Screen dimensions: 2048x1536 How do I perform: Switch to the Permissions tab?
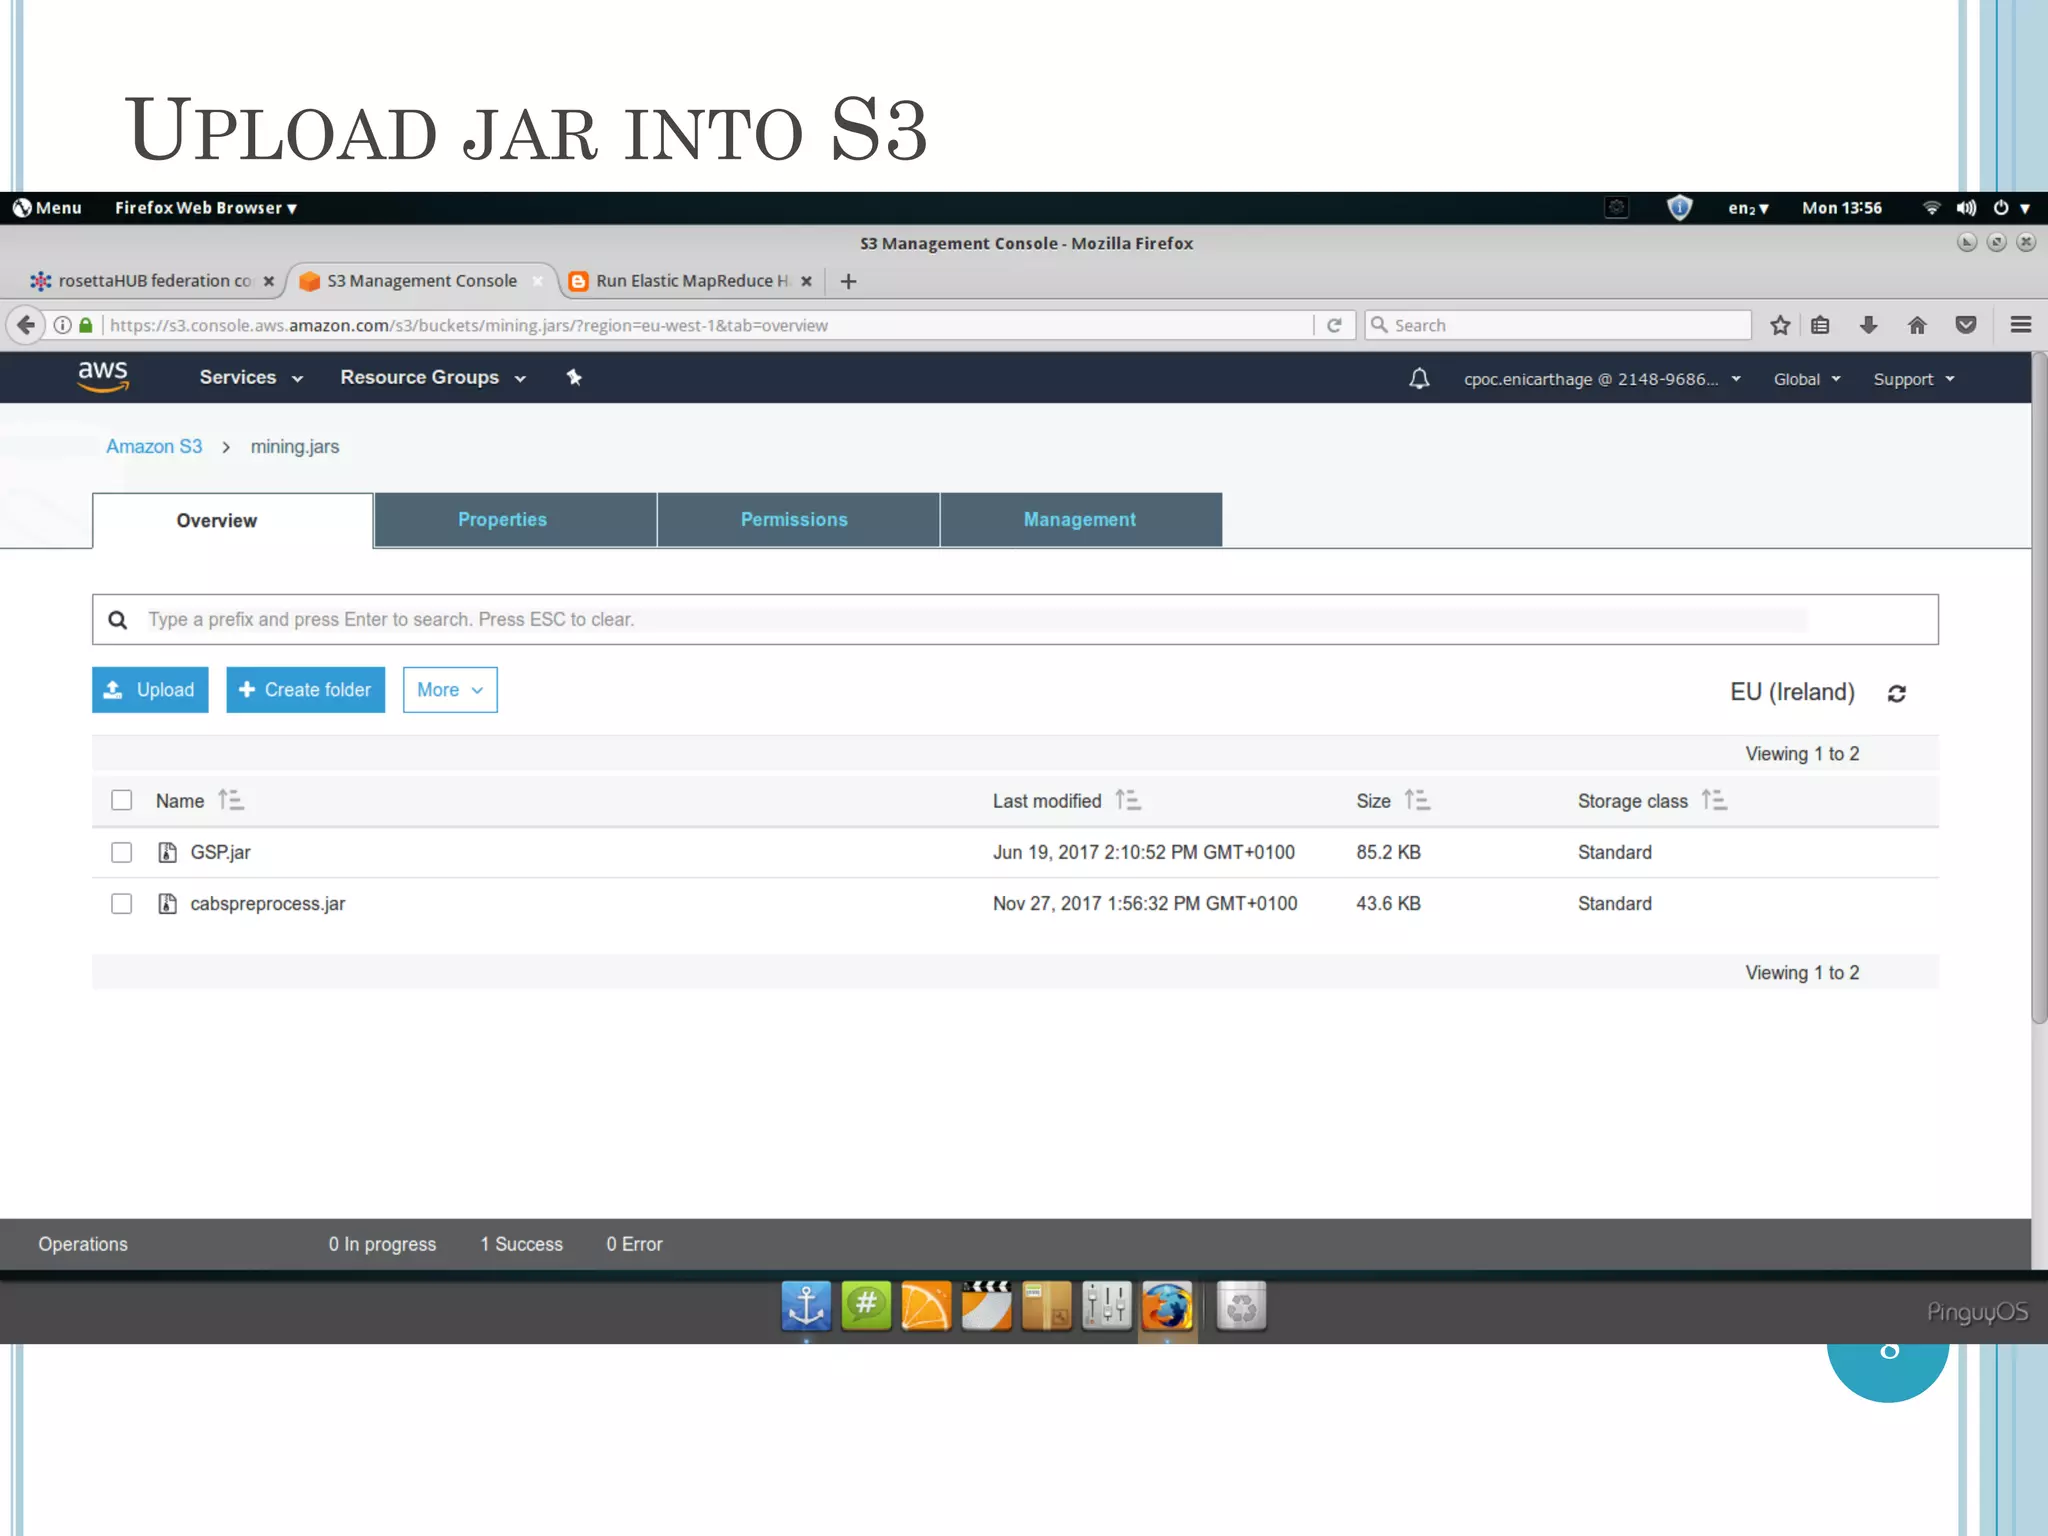tap(798, 520)
